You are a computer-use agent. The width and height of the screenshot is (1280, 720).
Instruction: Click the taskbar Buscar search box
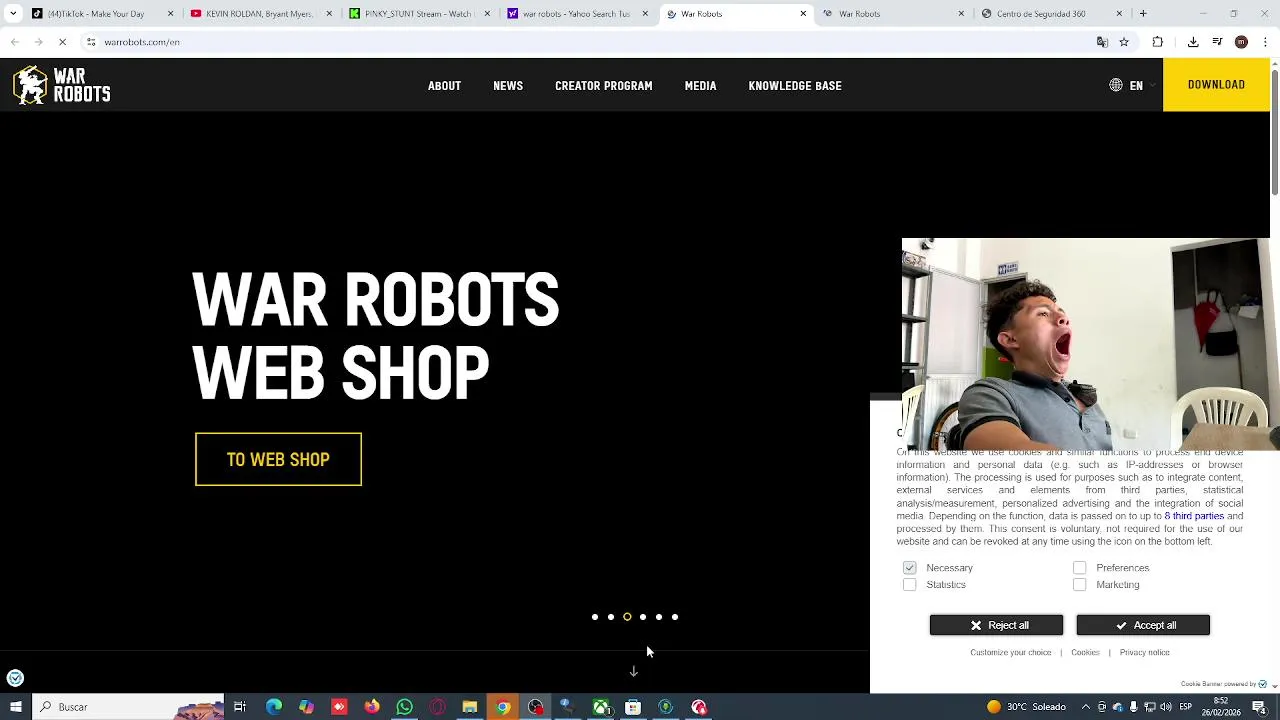[x=129, y=707]
